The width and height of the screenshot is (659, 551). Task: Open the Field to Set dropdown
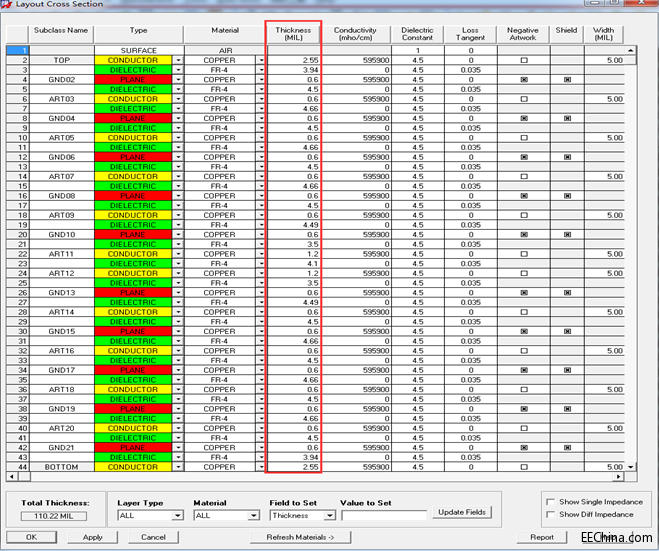[x=330, y=515]
